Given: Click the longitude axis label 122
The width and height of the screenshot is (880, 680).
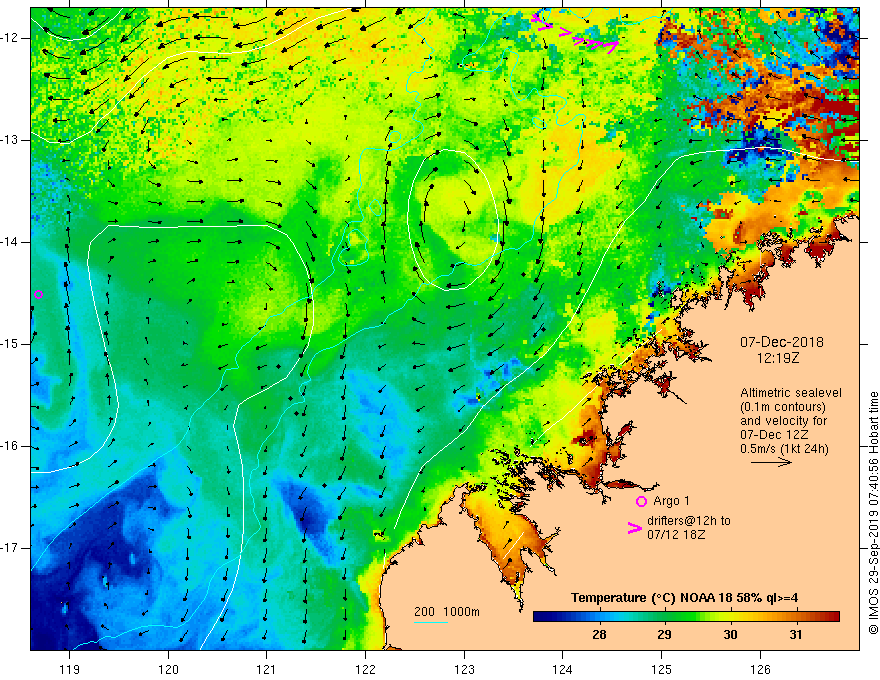Looking at the screenshot, I should pyautogui.click(x=365, y=669).
